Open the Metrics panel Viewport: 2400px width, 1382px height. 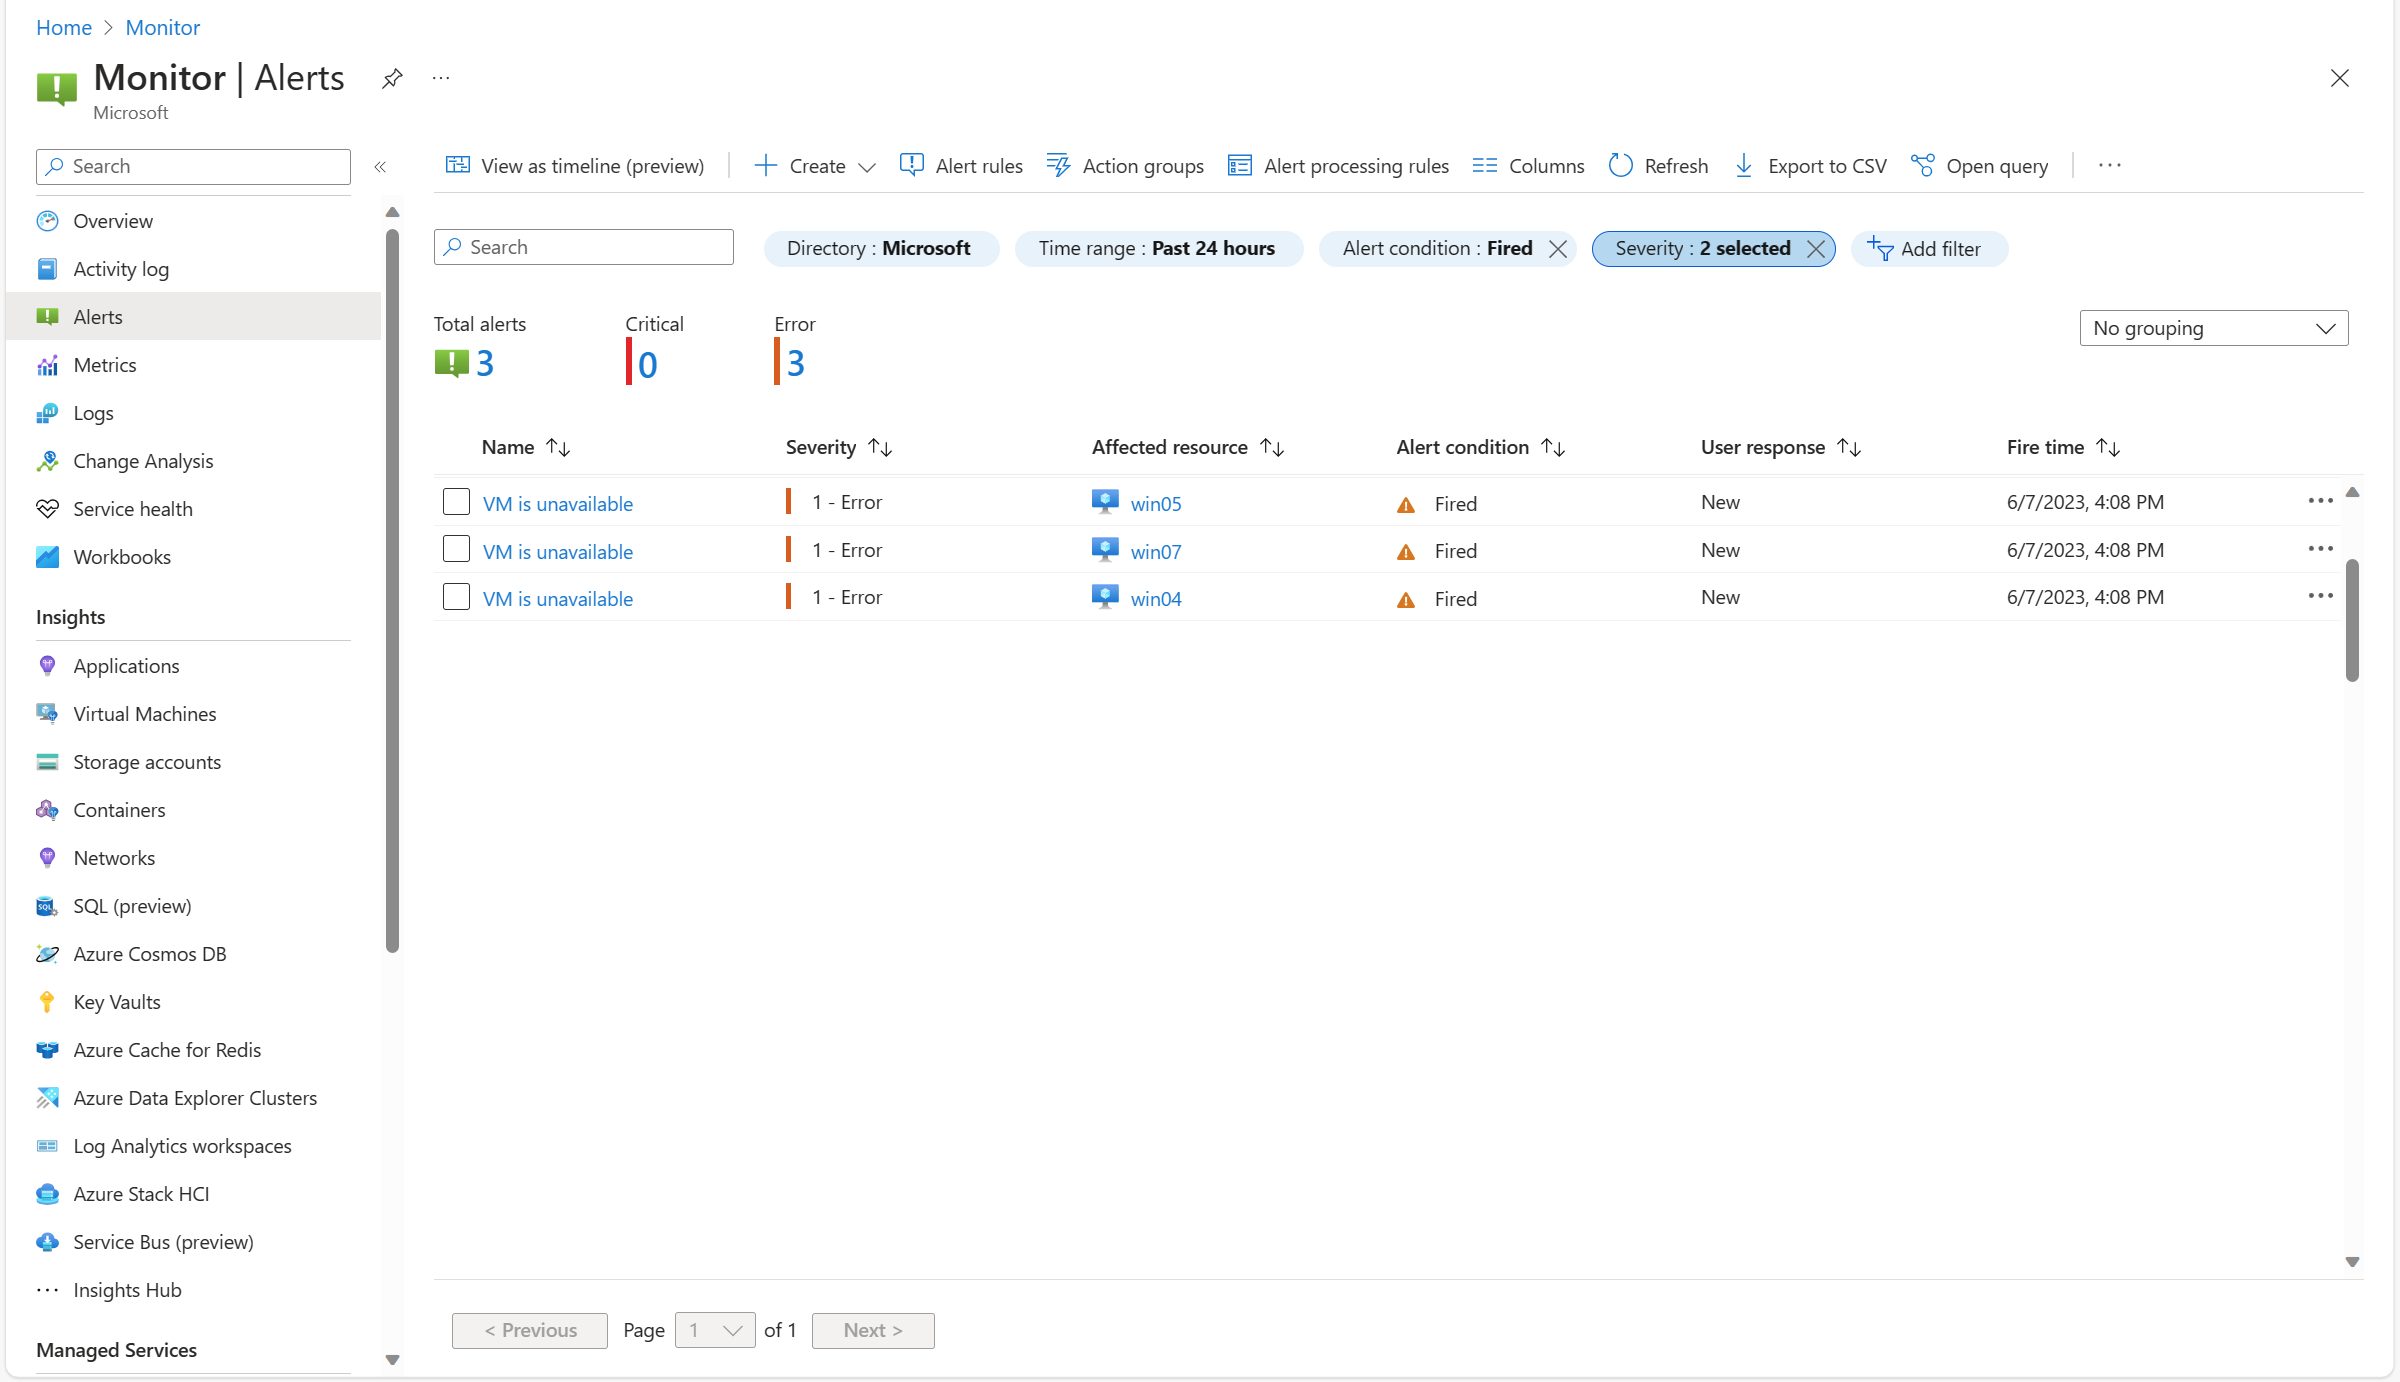tap(104, 363)
